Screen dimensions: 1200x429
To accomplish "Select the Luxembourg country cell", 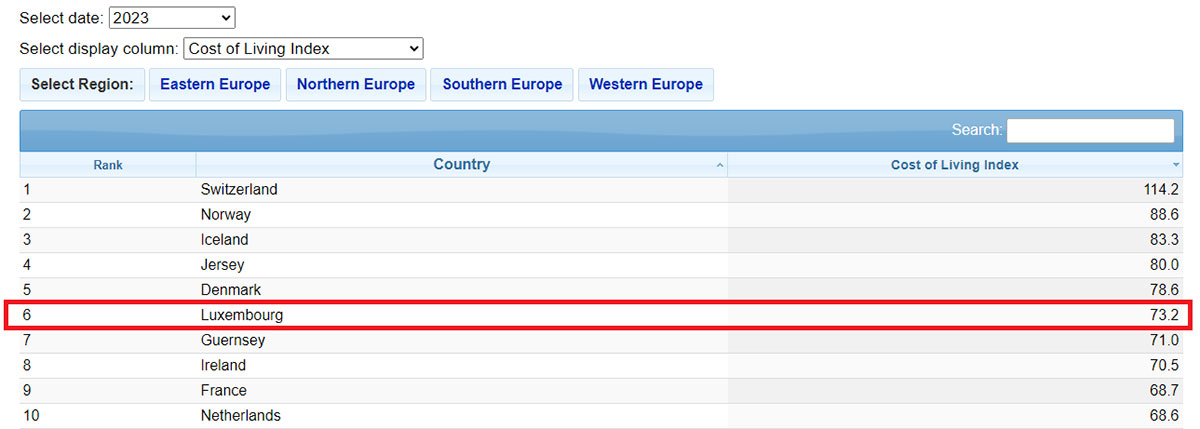I will [x=462, y=315].
